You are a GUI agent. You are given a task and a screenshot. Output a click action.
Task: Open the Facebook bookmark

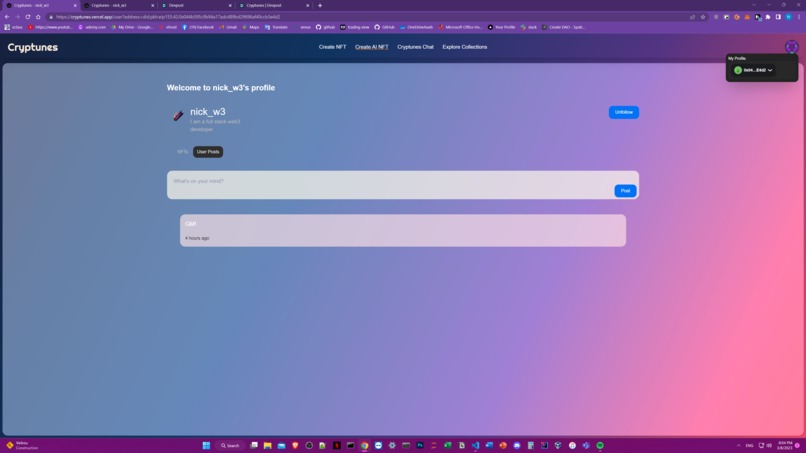[198, 27]
